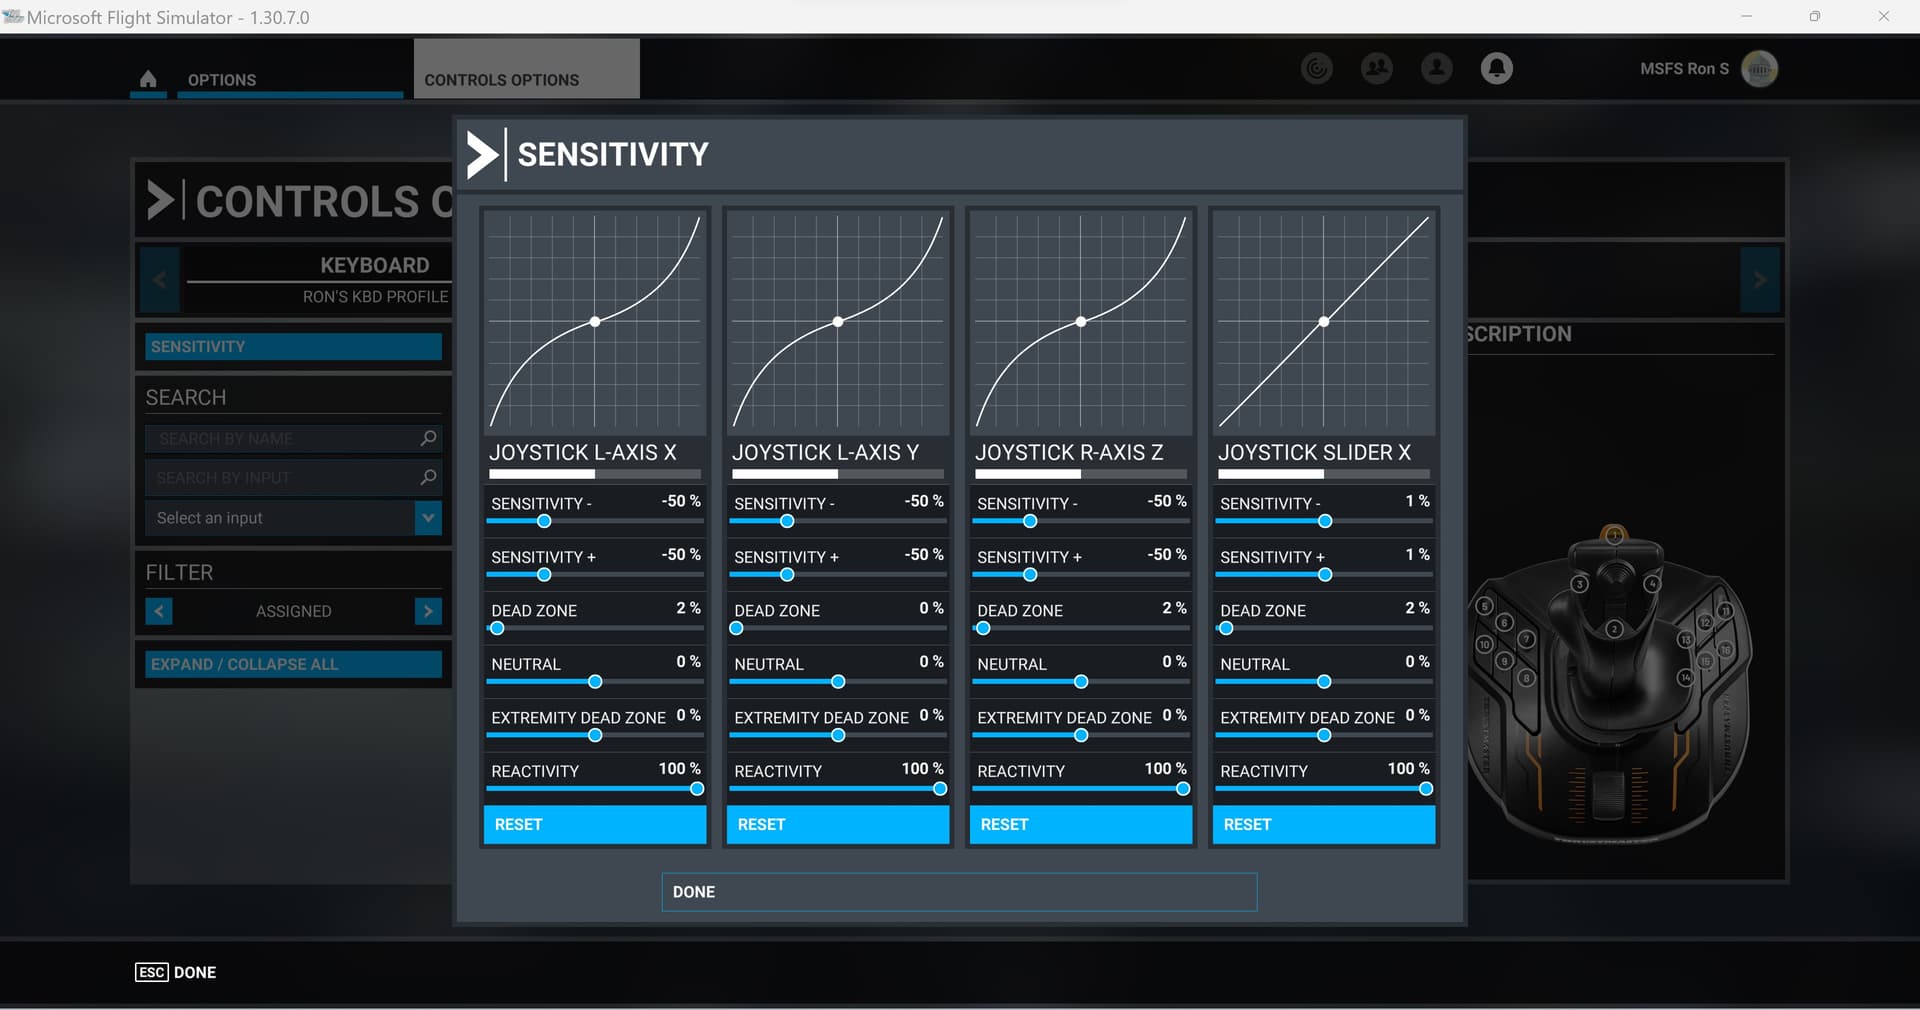Reset the Joystick Slider X settings
Image resolution: width=1920 pixels, height=1010 pixels.
pyautogui.click(x=1323, y=824)
